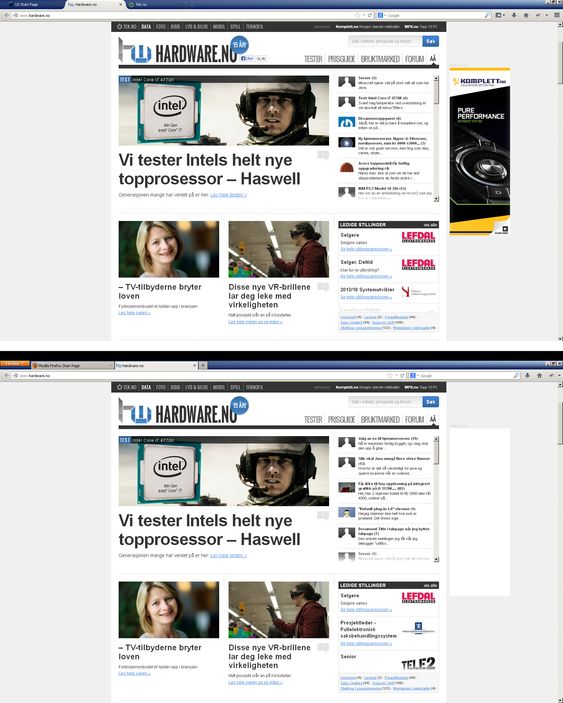Open TEK.NO nav item in upper window

[127, 27]
